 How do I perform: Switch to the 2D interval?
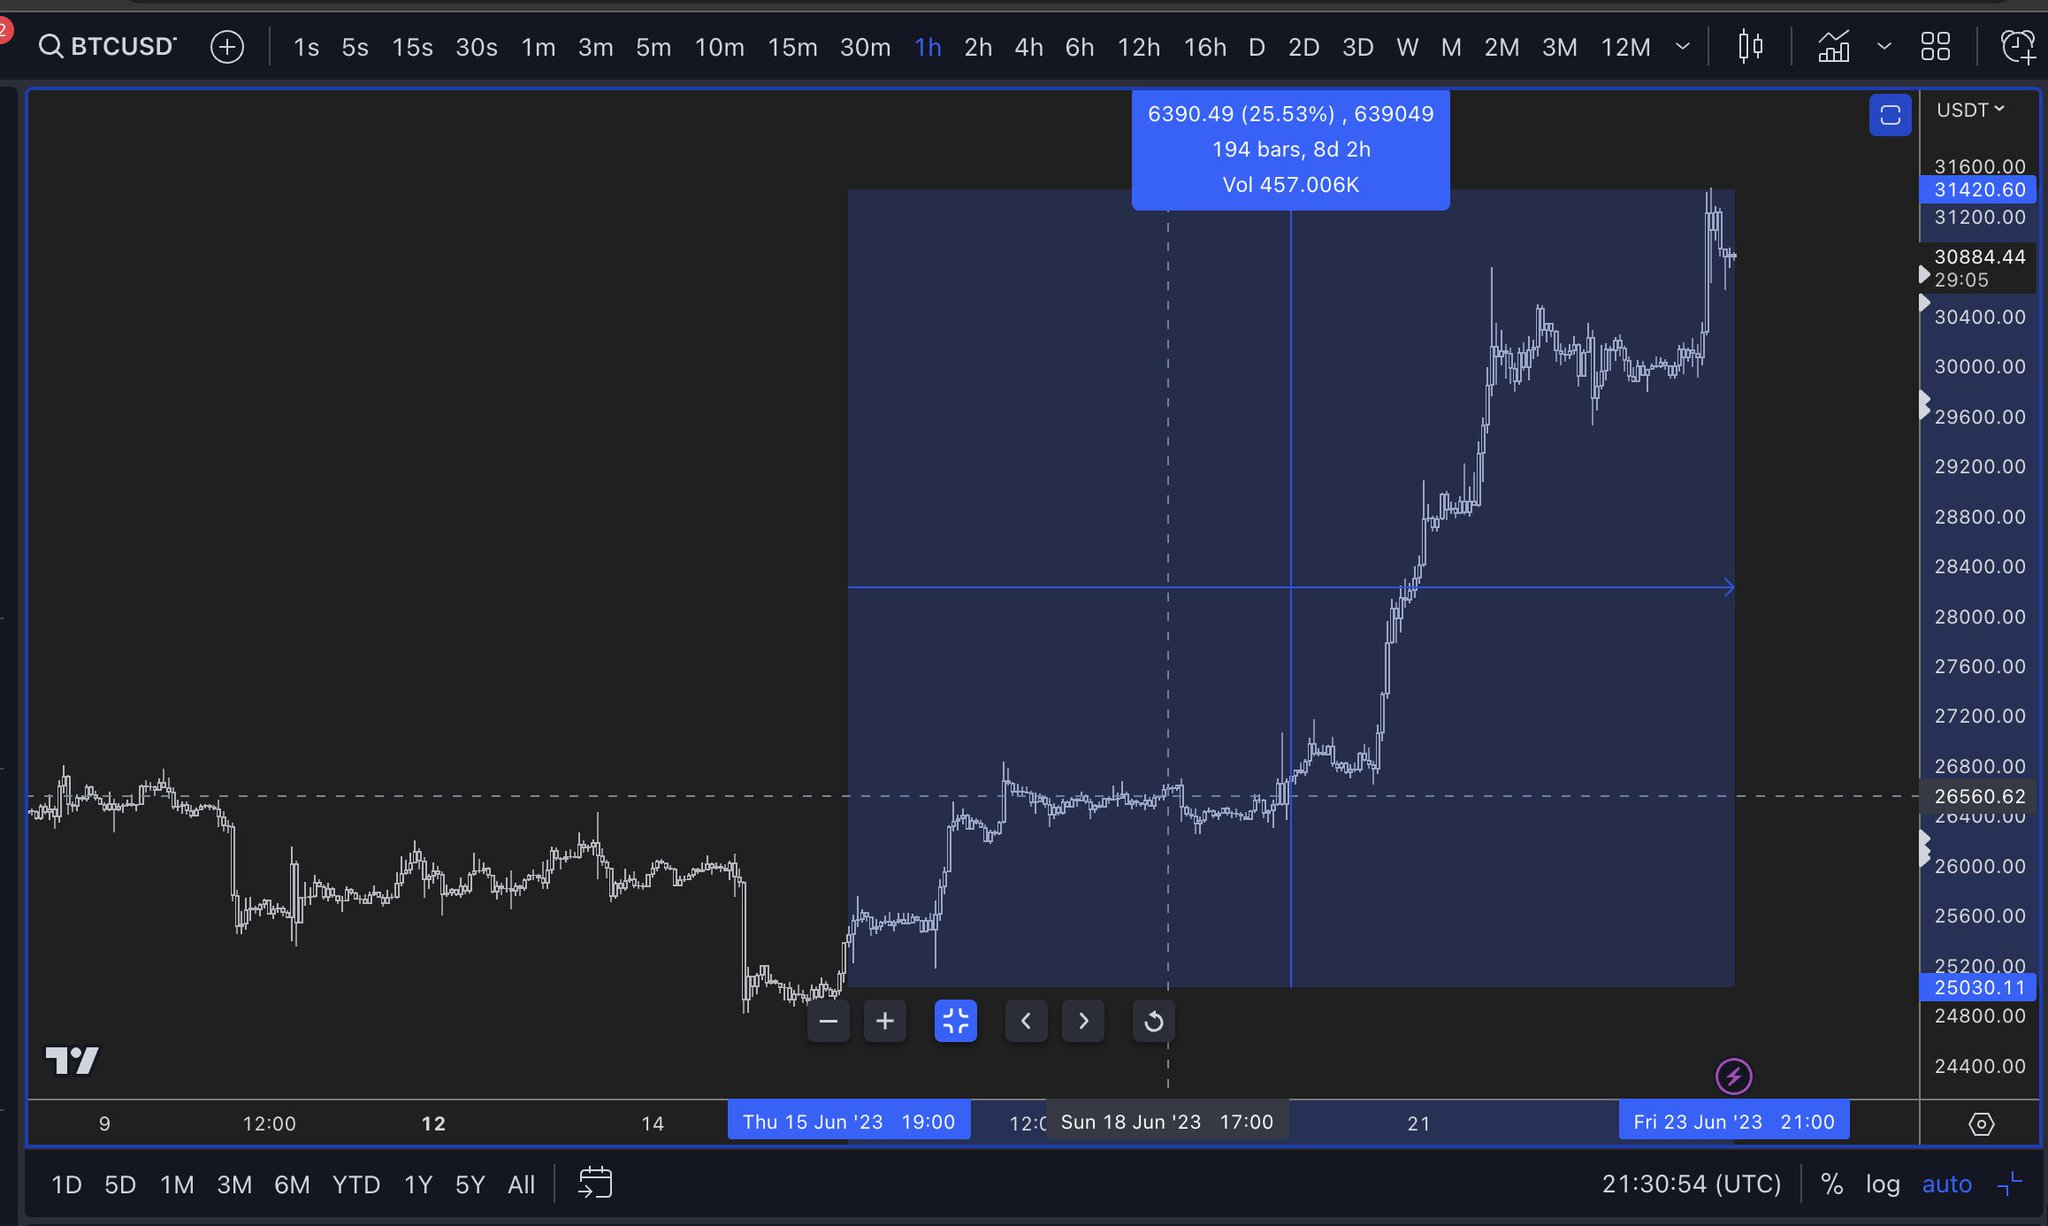tap(1303, 47)
